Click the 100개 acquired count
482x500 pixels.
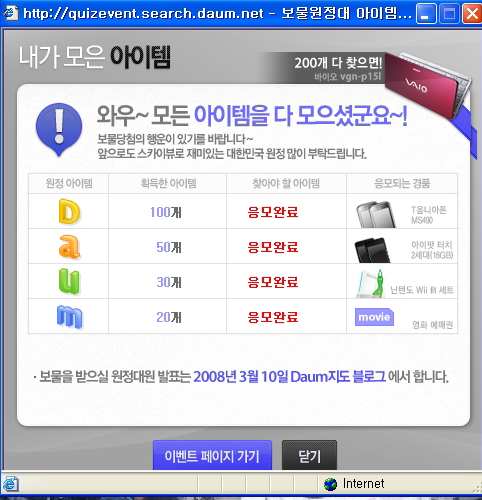tap(166, 212)
